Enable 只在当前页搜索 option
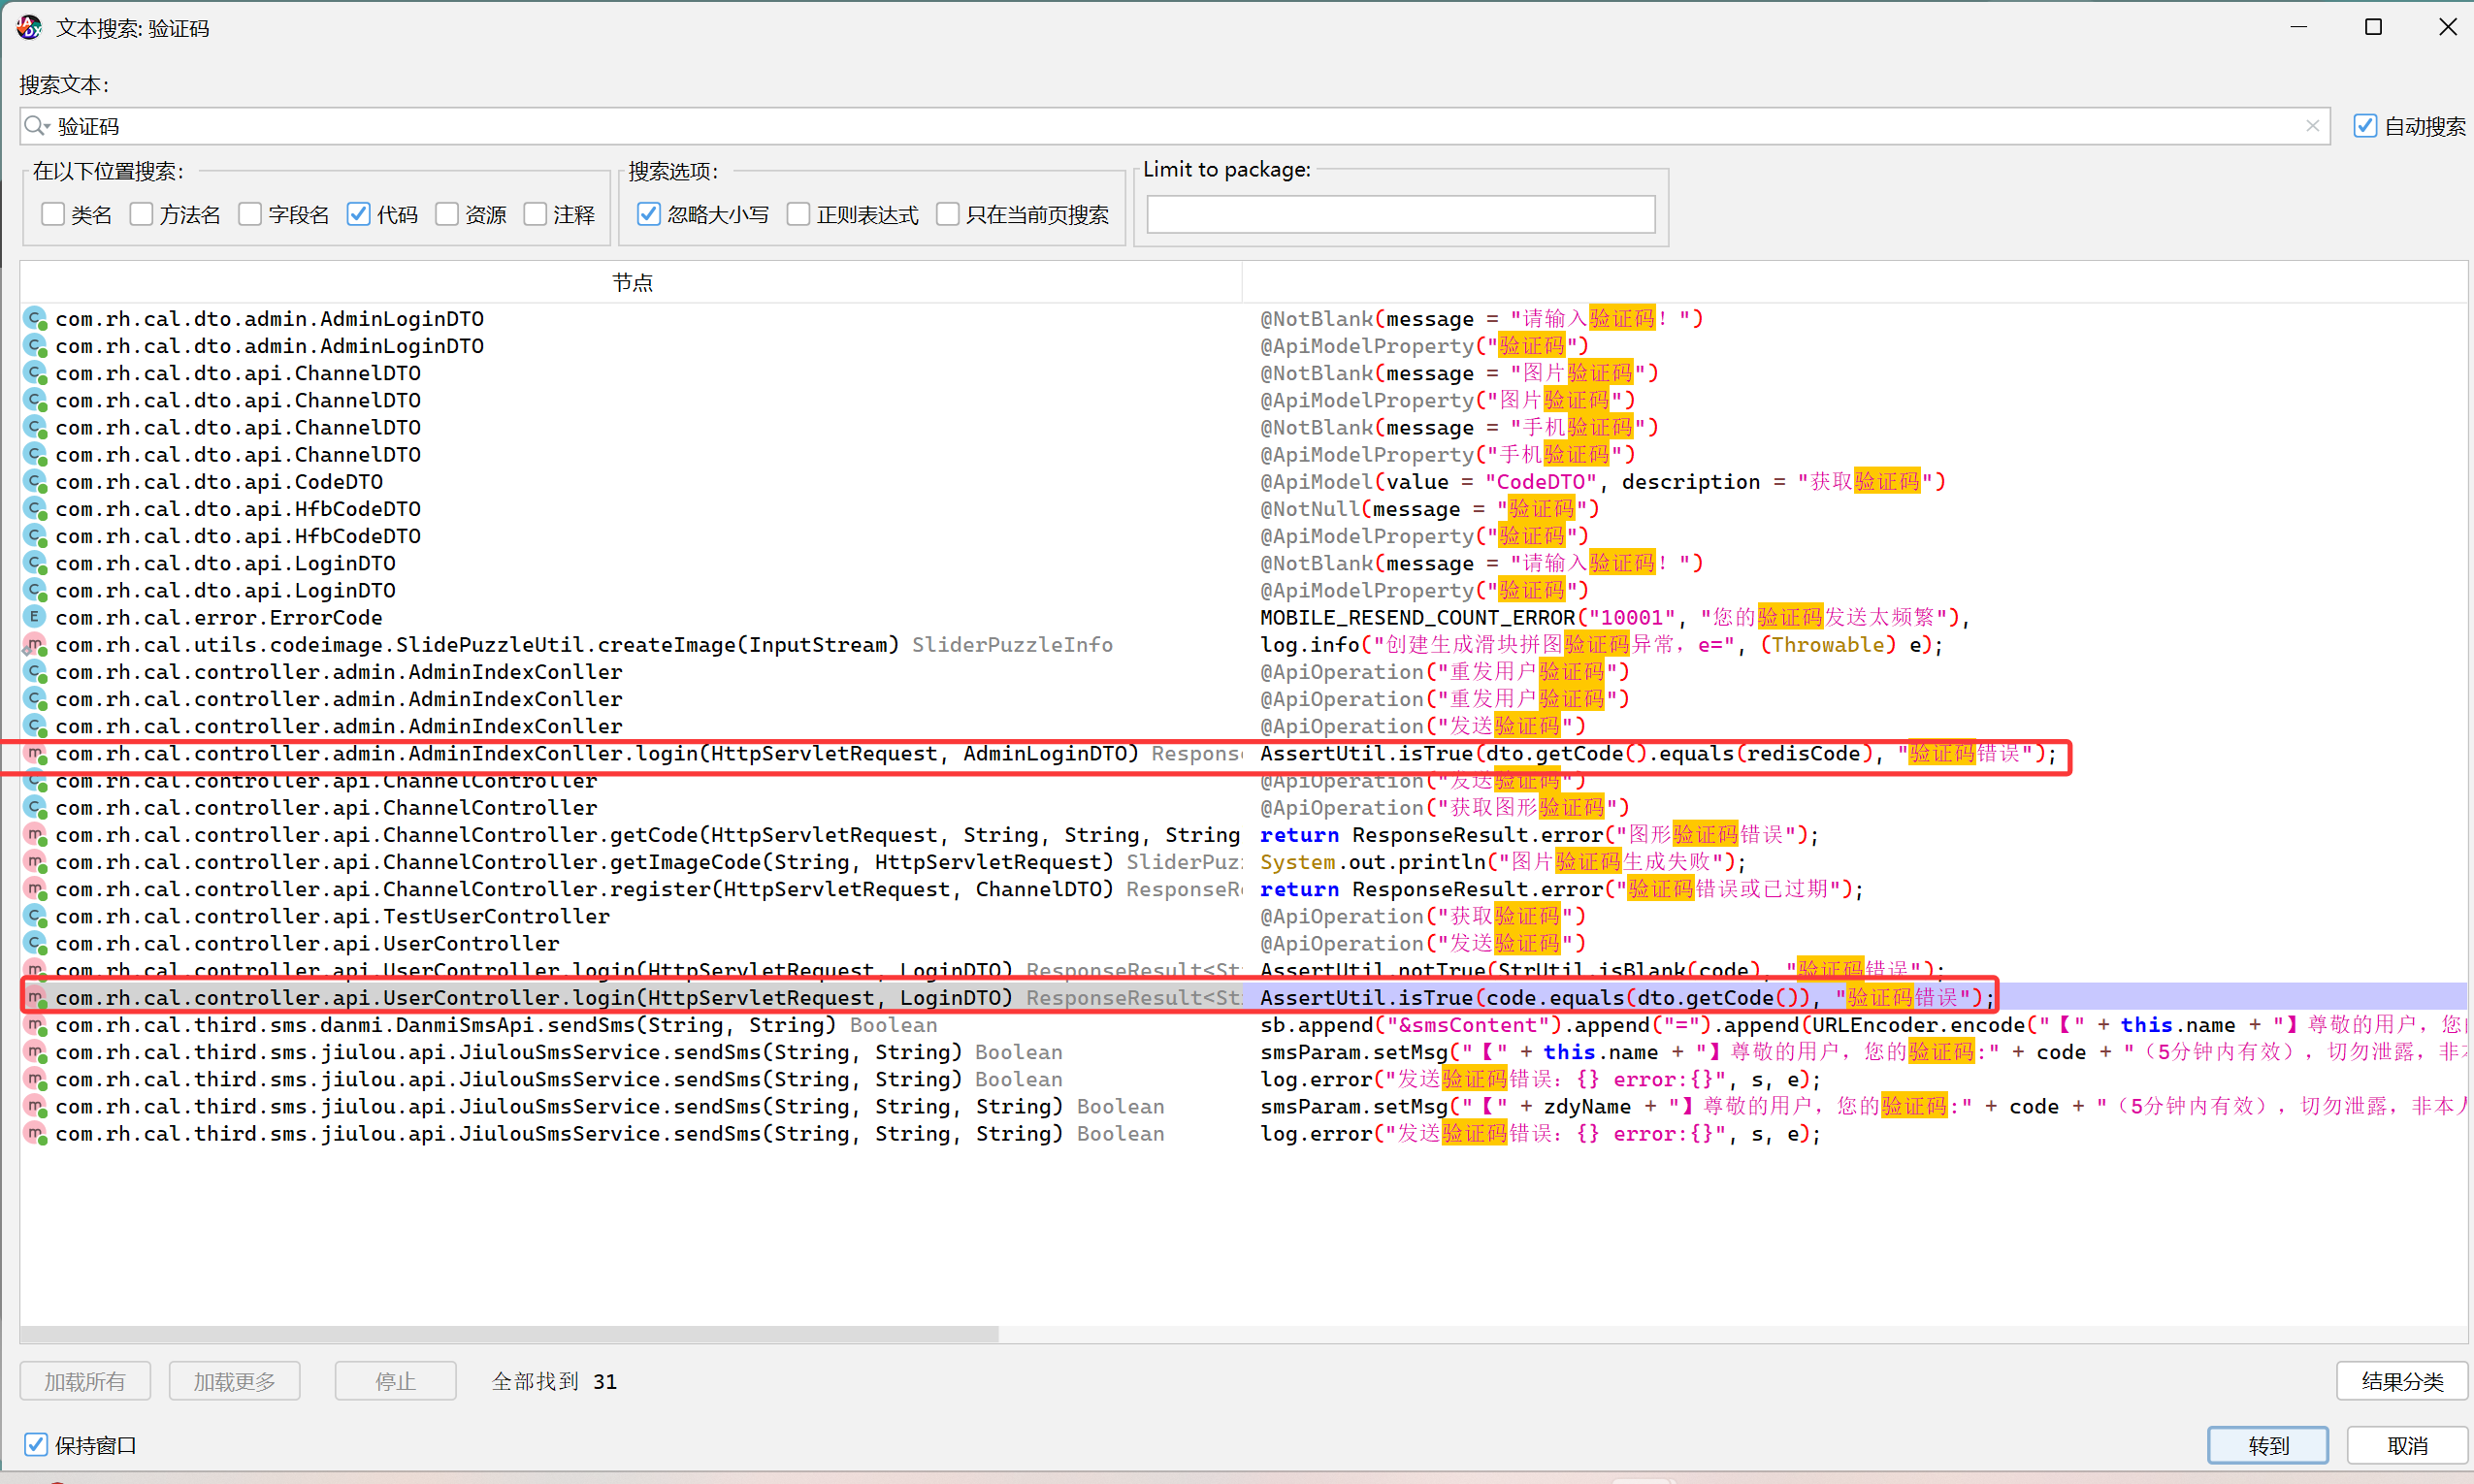 pyautogui.click(x=948, y=214)
